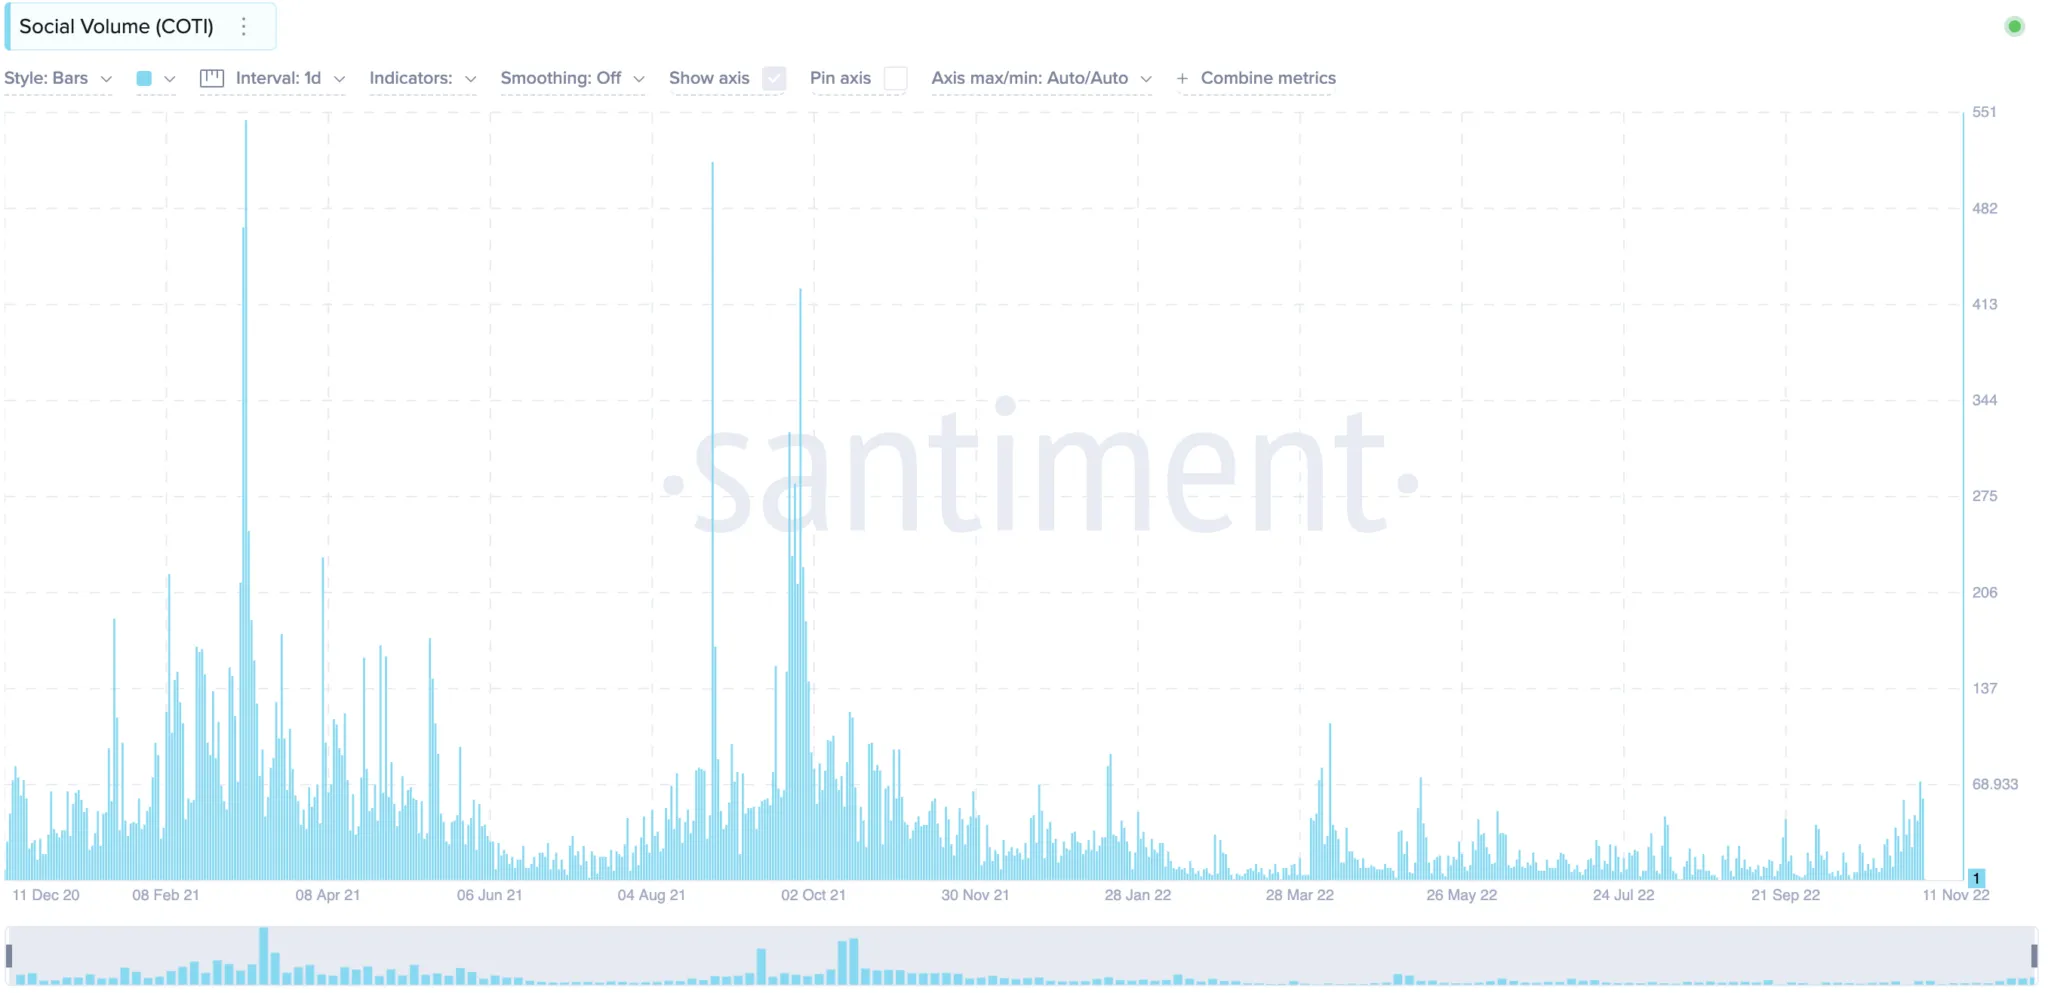The width and height of the screenshot is (2048, 993).
Task: Click the interval ruler icon
Action: coord(212,78)
